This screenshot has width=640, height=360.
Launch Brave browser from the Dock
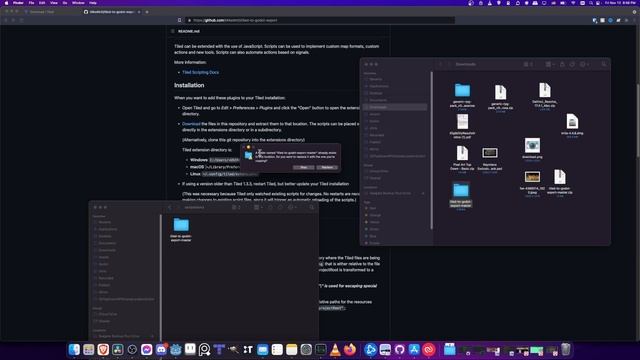click(x=103, y=350)
